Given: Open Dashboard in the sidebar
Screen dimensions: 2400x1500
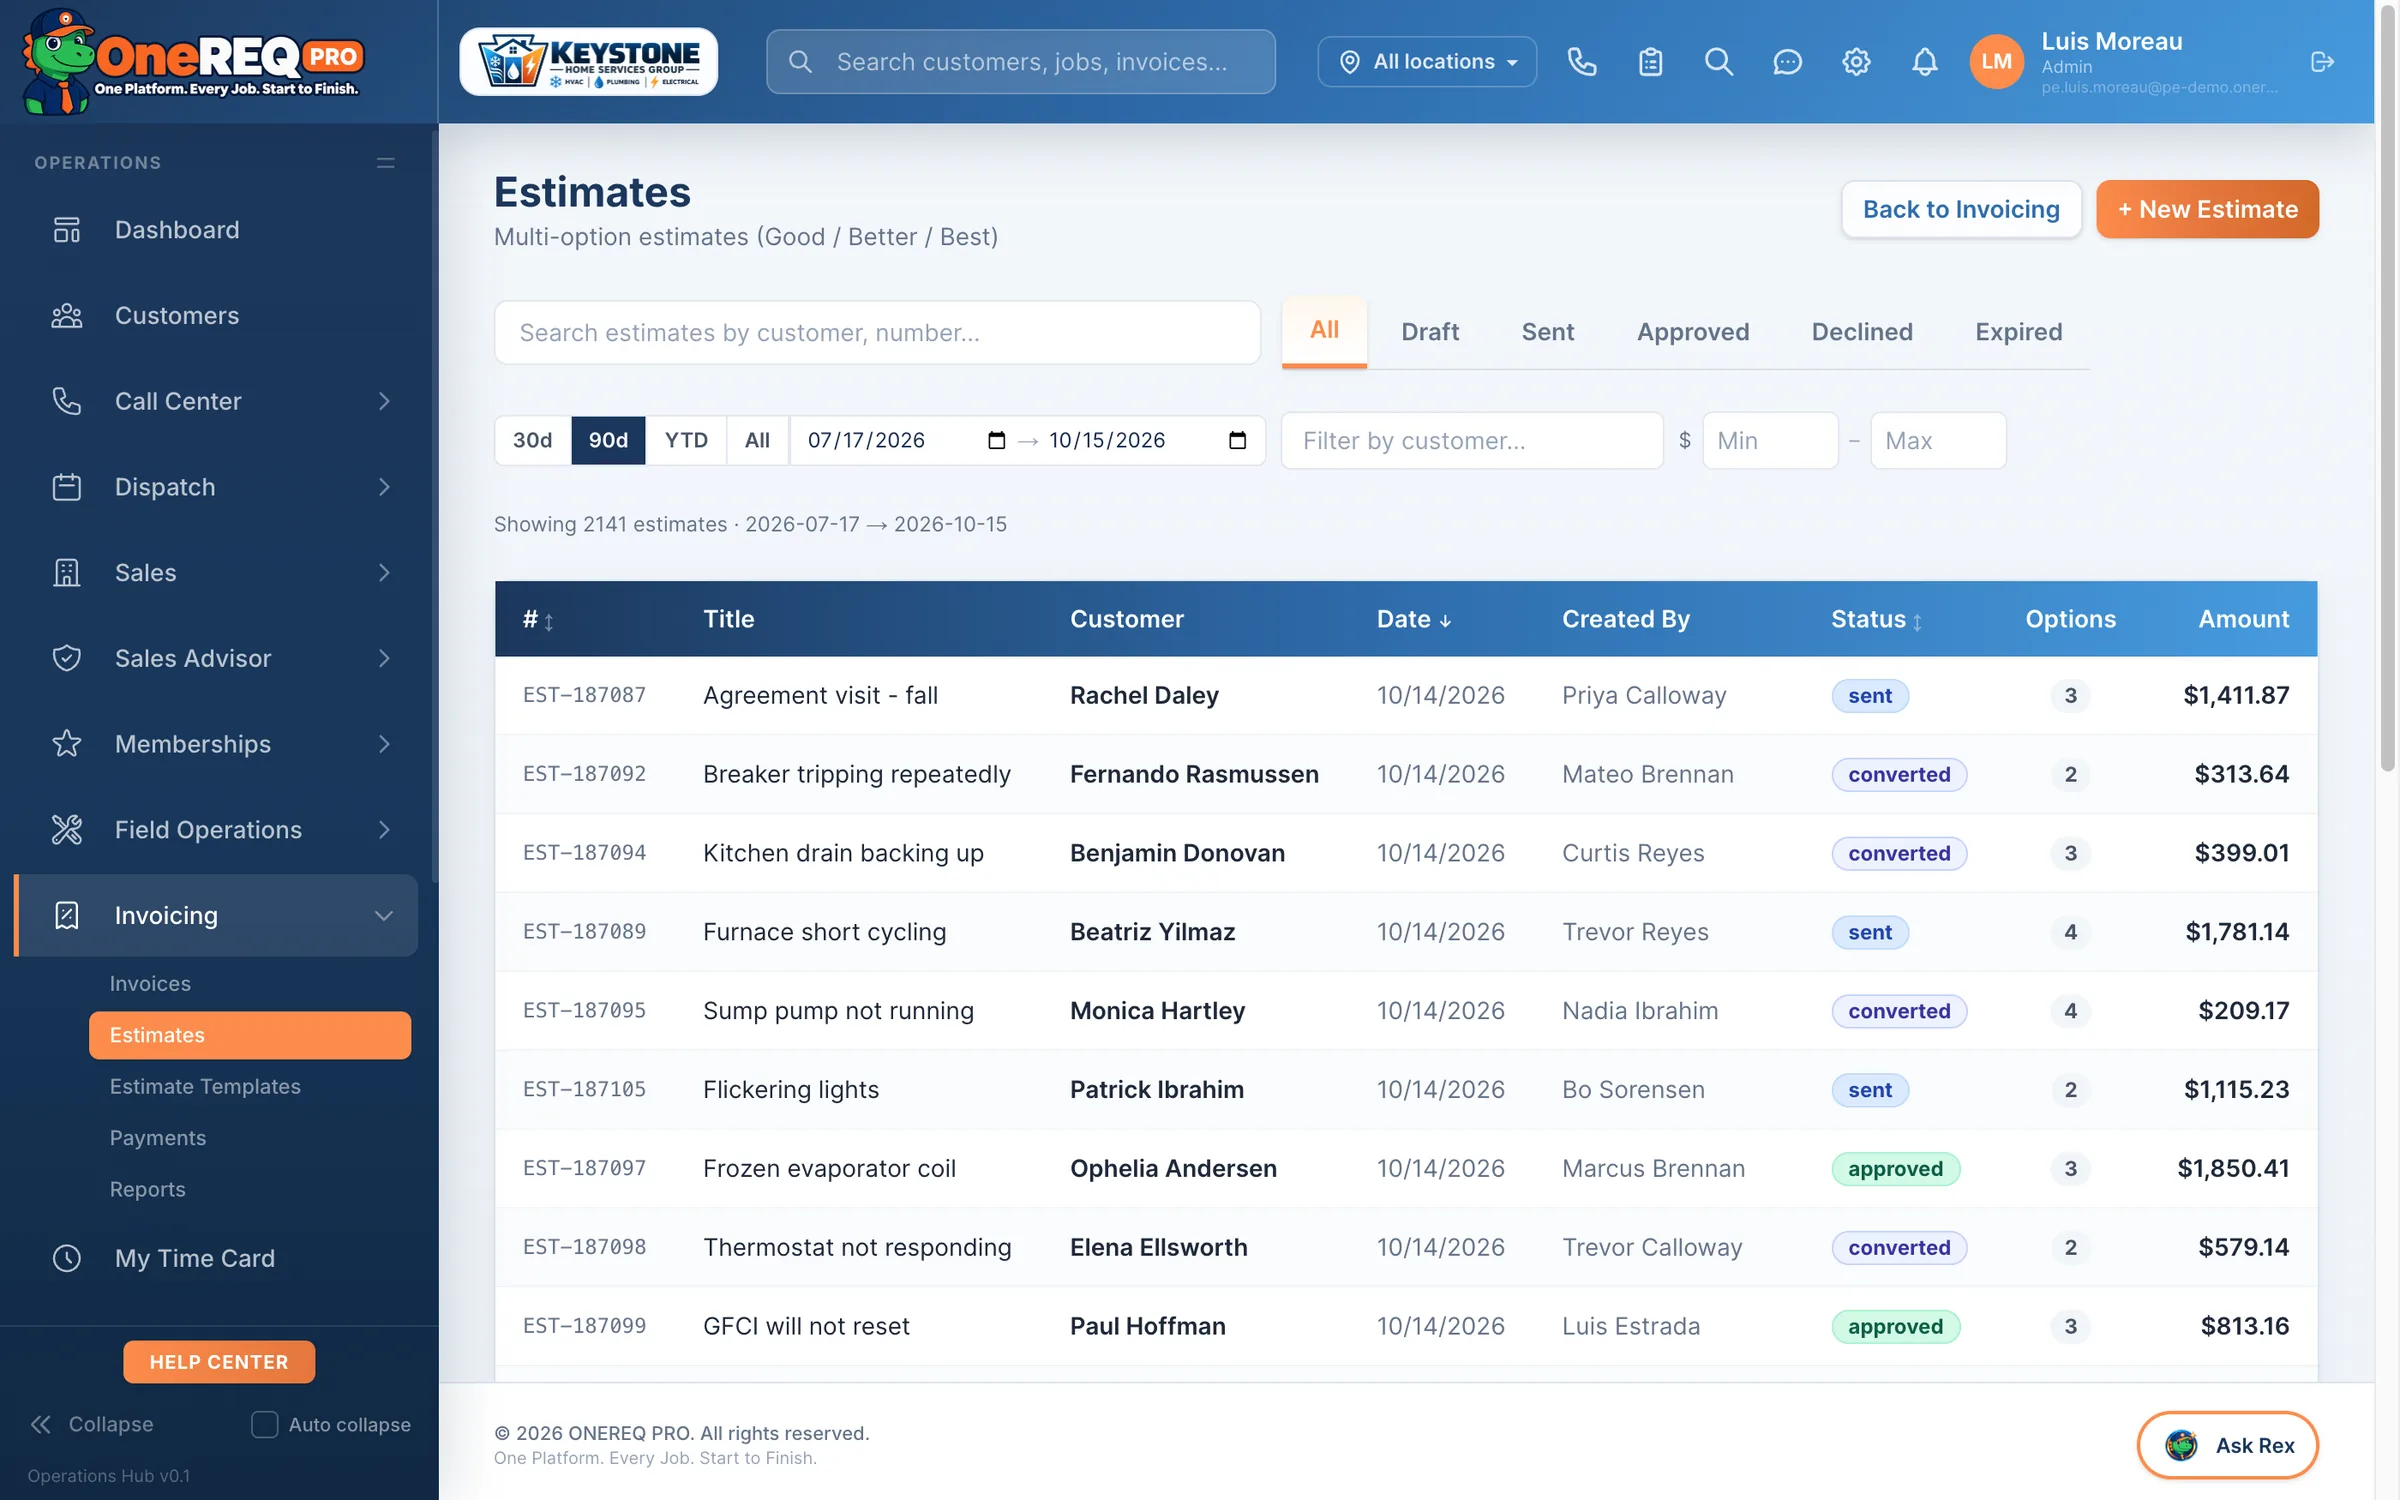Looking at the screenshot, I should click(216, 230).
